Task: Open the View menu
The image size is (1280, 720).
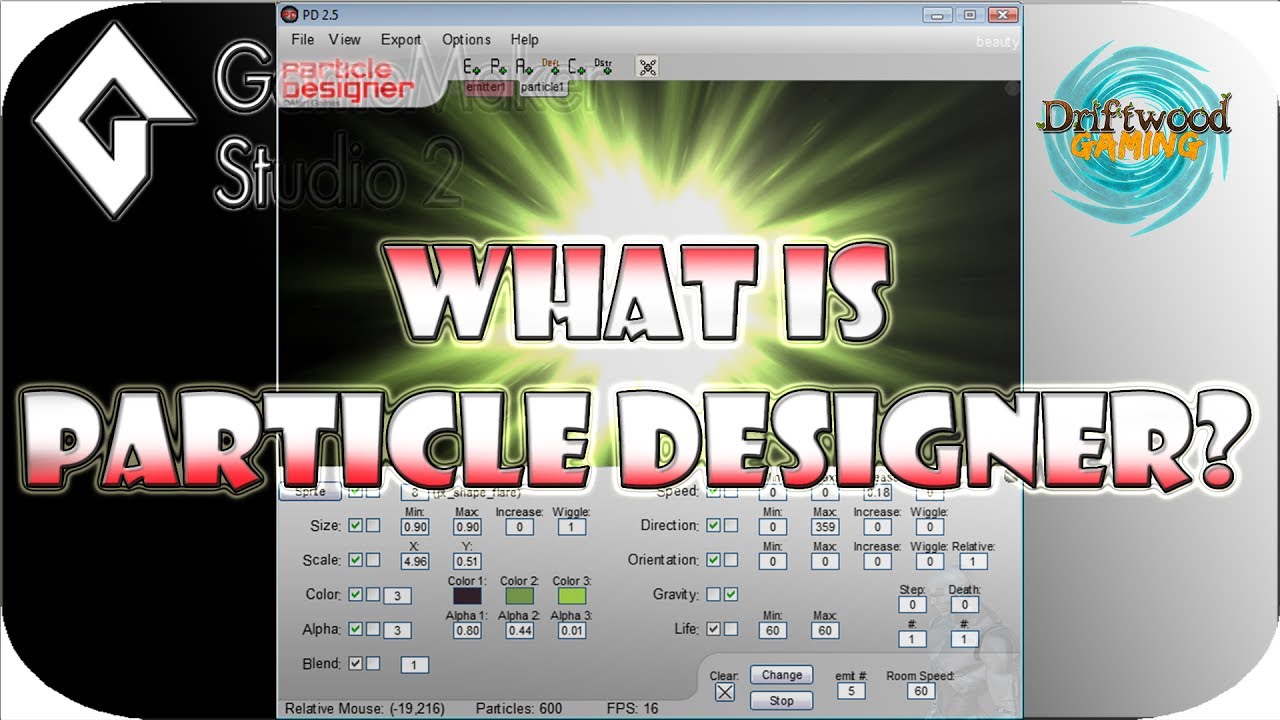Action: (344, 39)
